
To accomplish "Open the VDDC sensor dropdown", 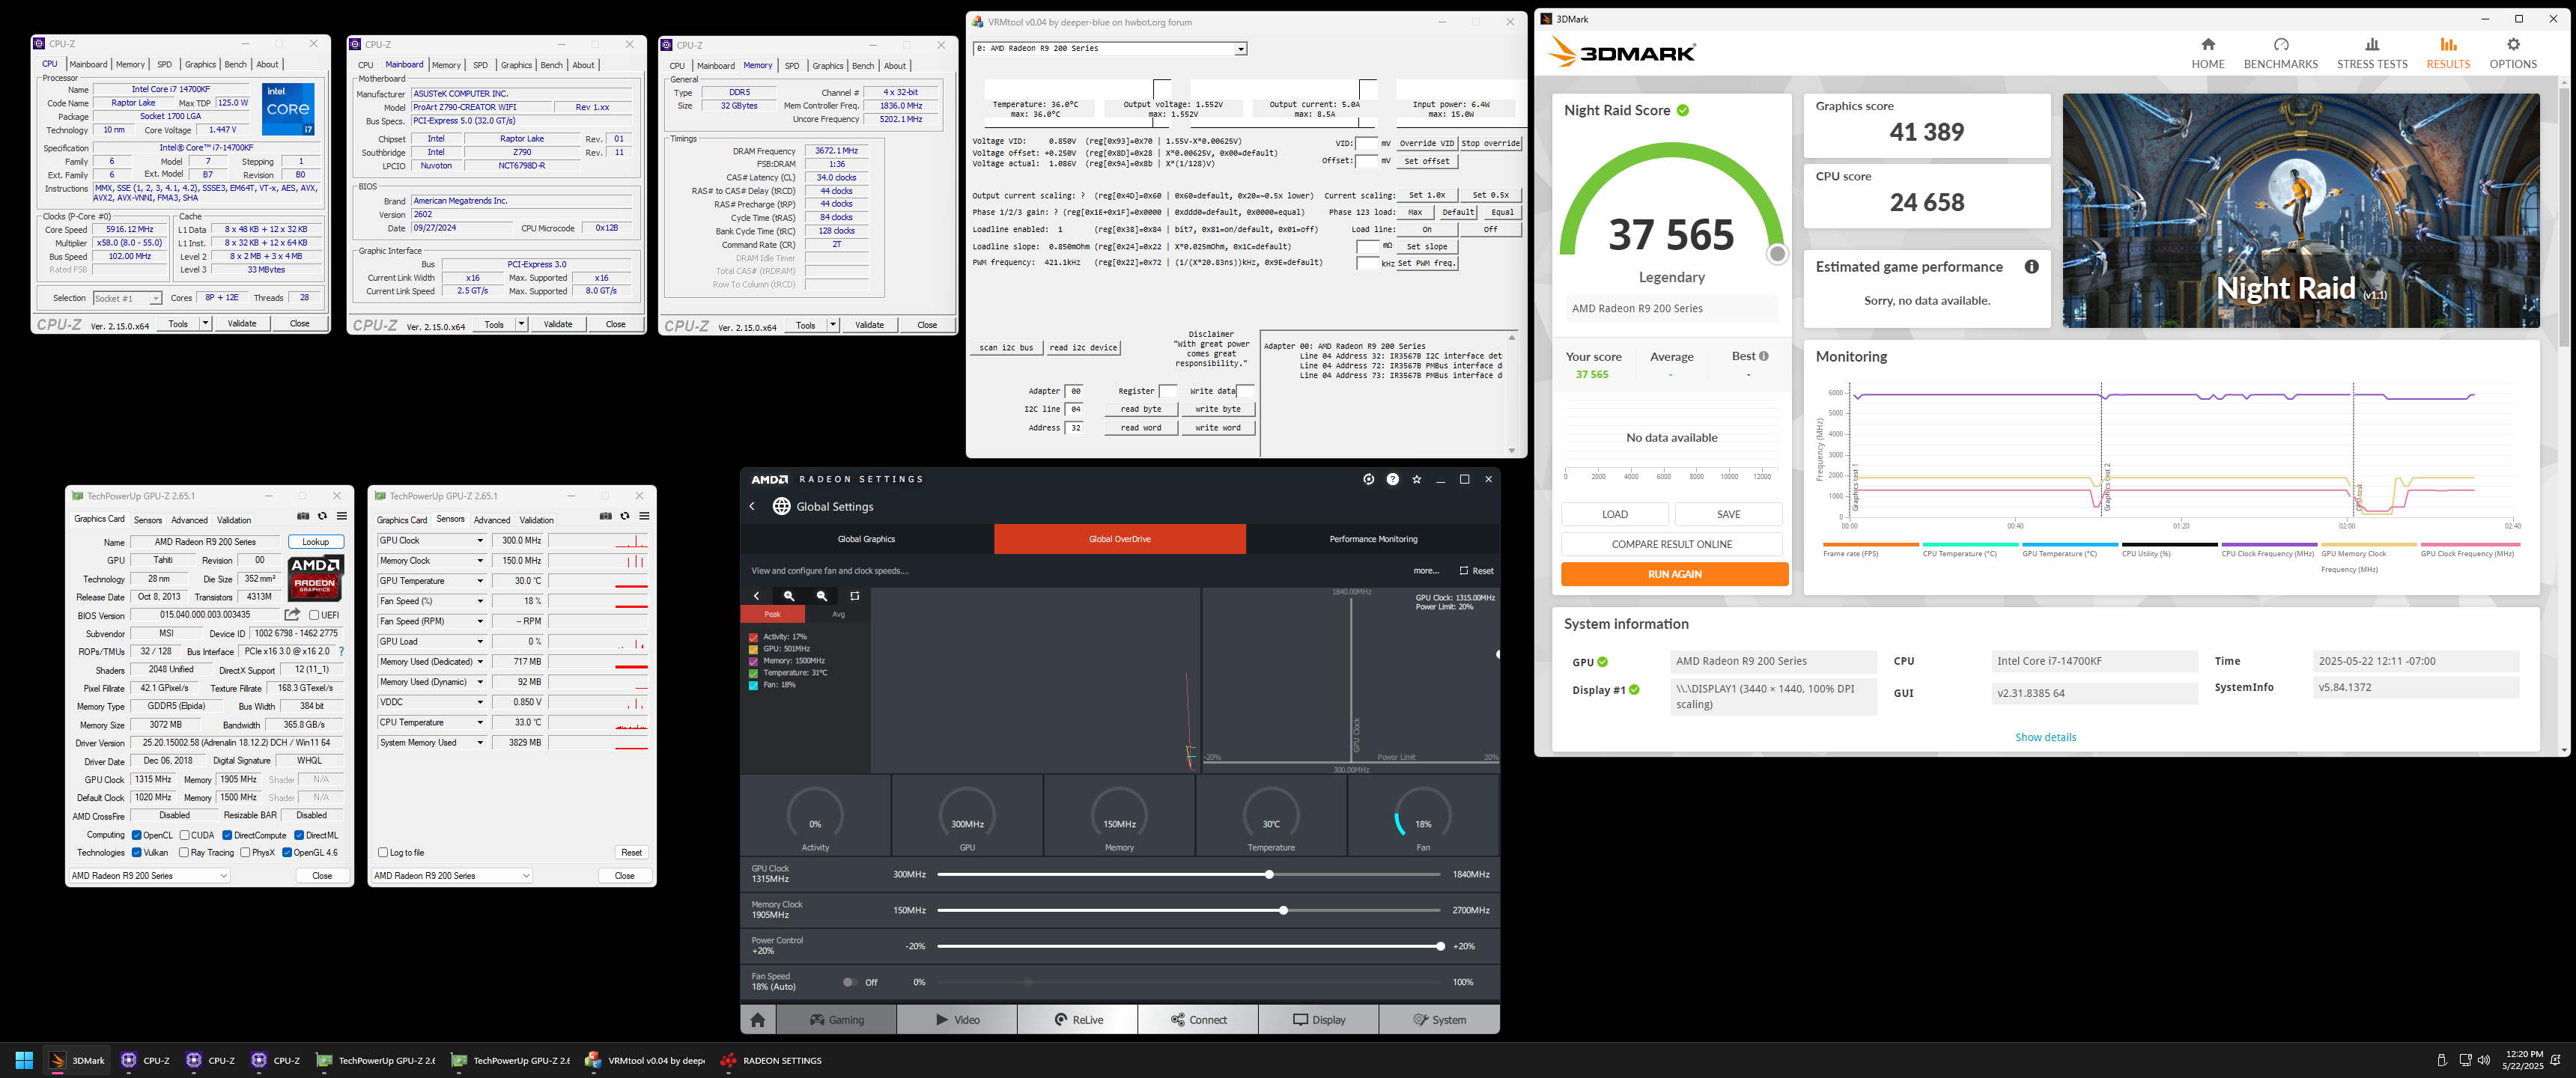I will 479,702.
